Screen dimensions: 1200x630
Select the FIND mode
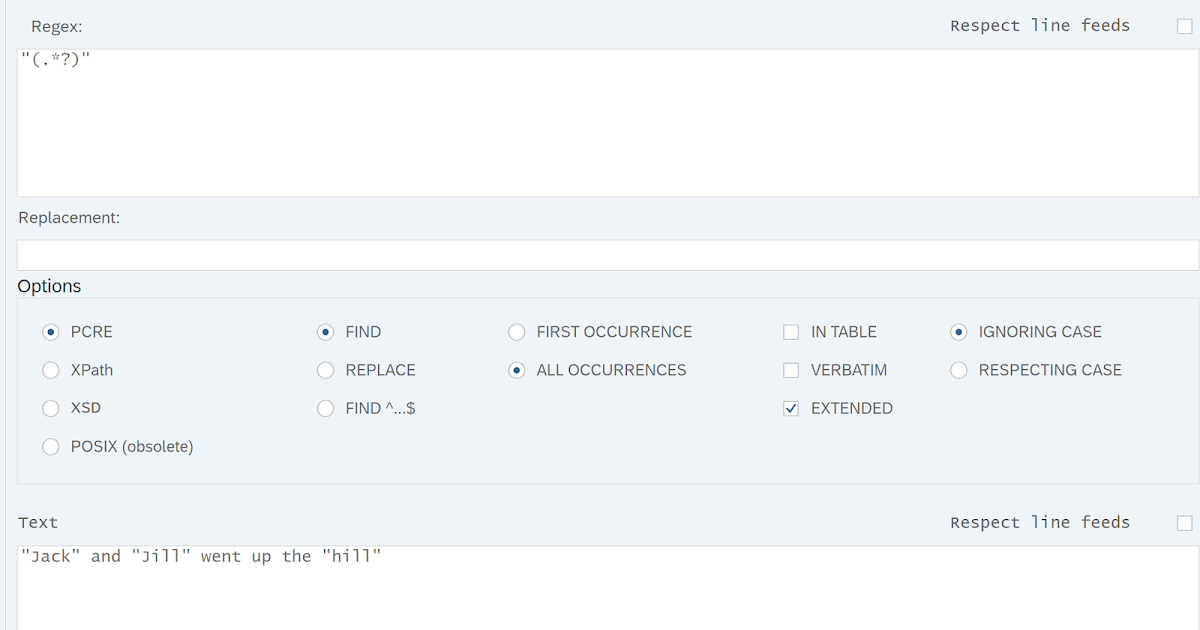tap(325, 331)
